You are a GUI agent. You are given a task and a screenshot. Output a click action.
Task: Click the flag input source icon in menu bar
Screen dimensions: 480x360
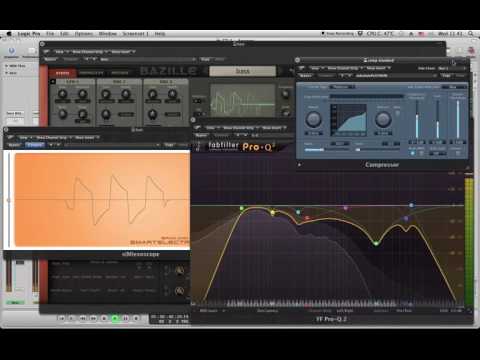point(421,34)
